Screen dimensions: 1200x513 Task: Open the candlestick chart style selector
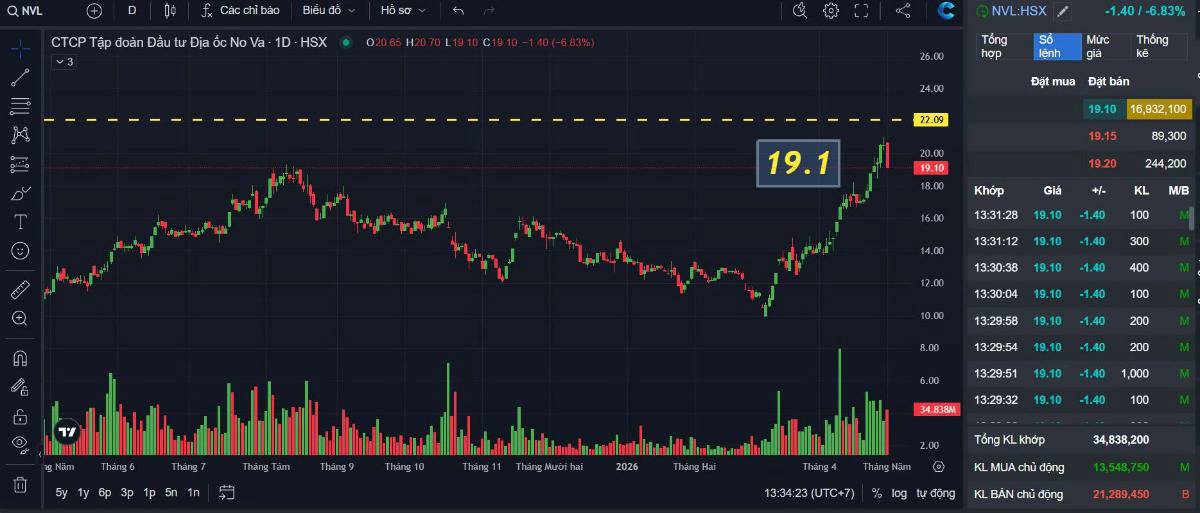tap(169, 11)
